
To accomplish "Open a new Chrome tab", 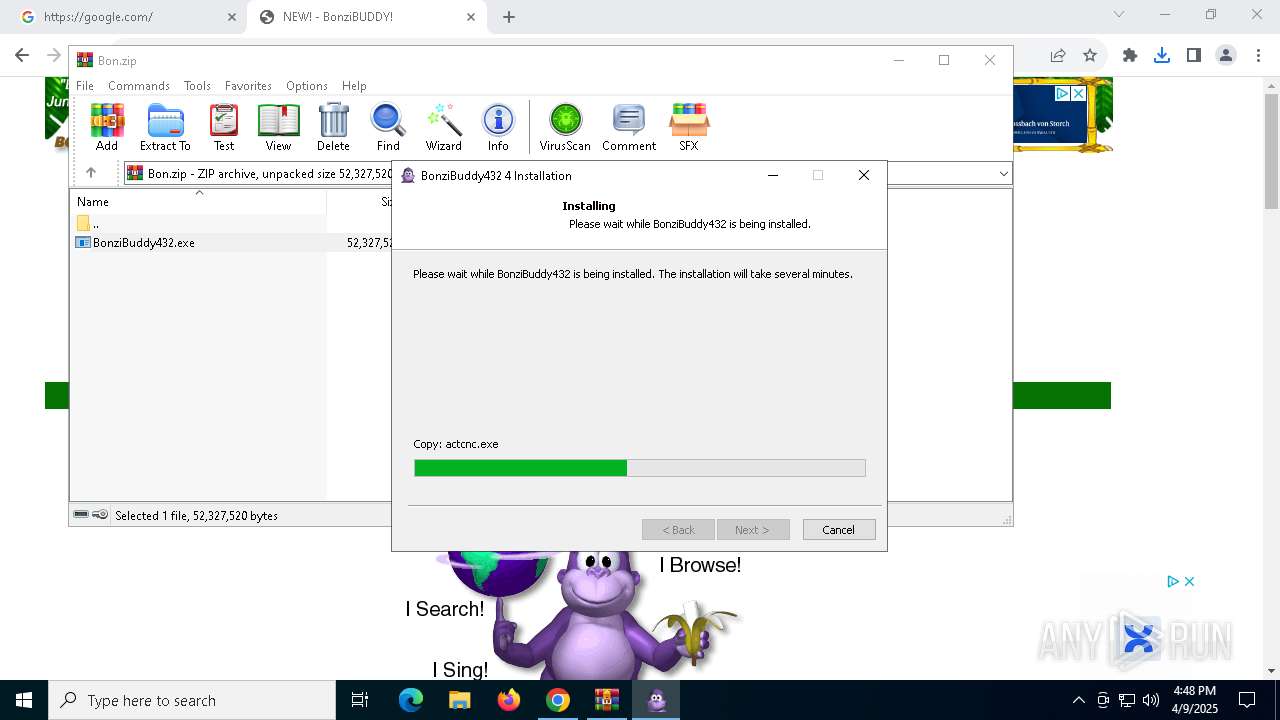I will click(509, 17).
